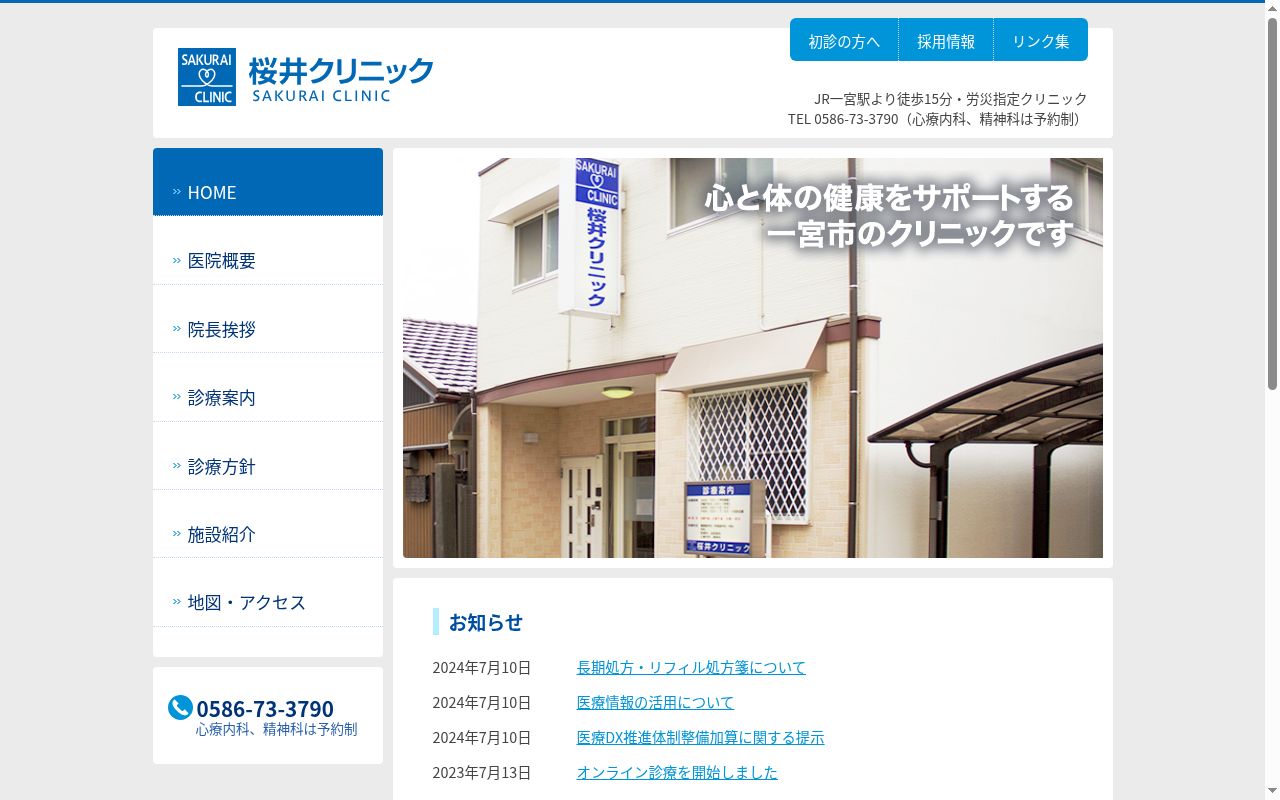Click the clinic building hero image

[x=753, y=358]
